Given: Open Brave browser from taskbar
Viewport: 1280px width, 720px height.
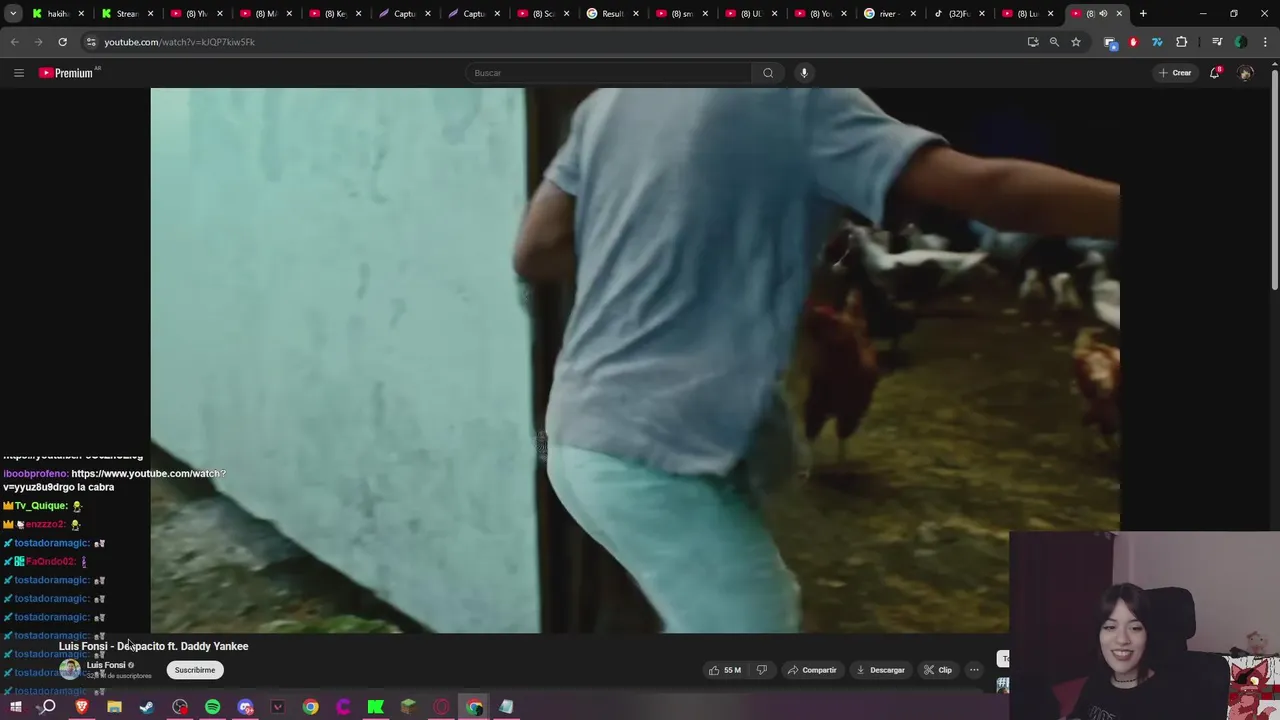Looking at the screenshot, I should 82,707.
